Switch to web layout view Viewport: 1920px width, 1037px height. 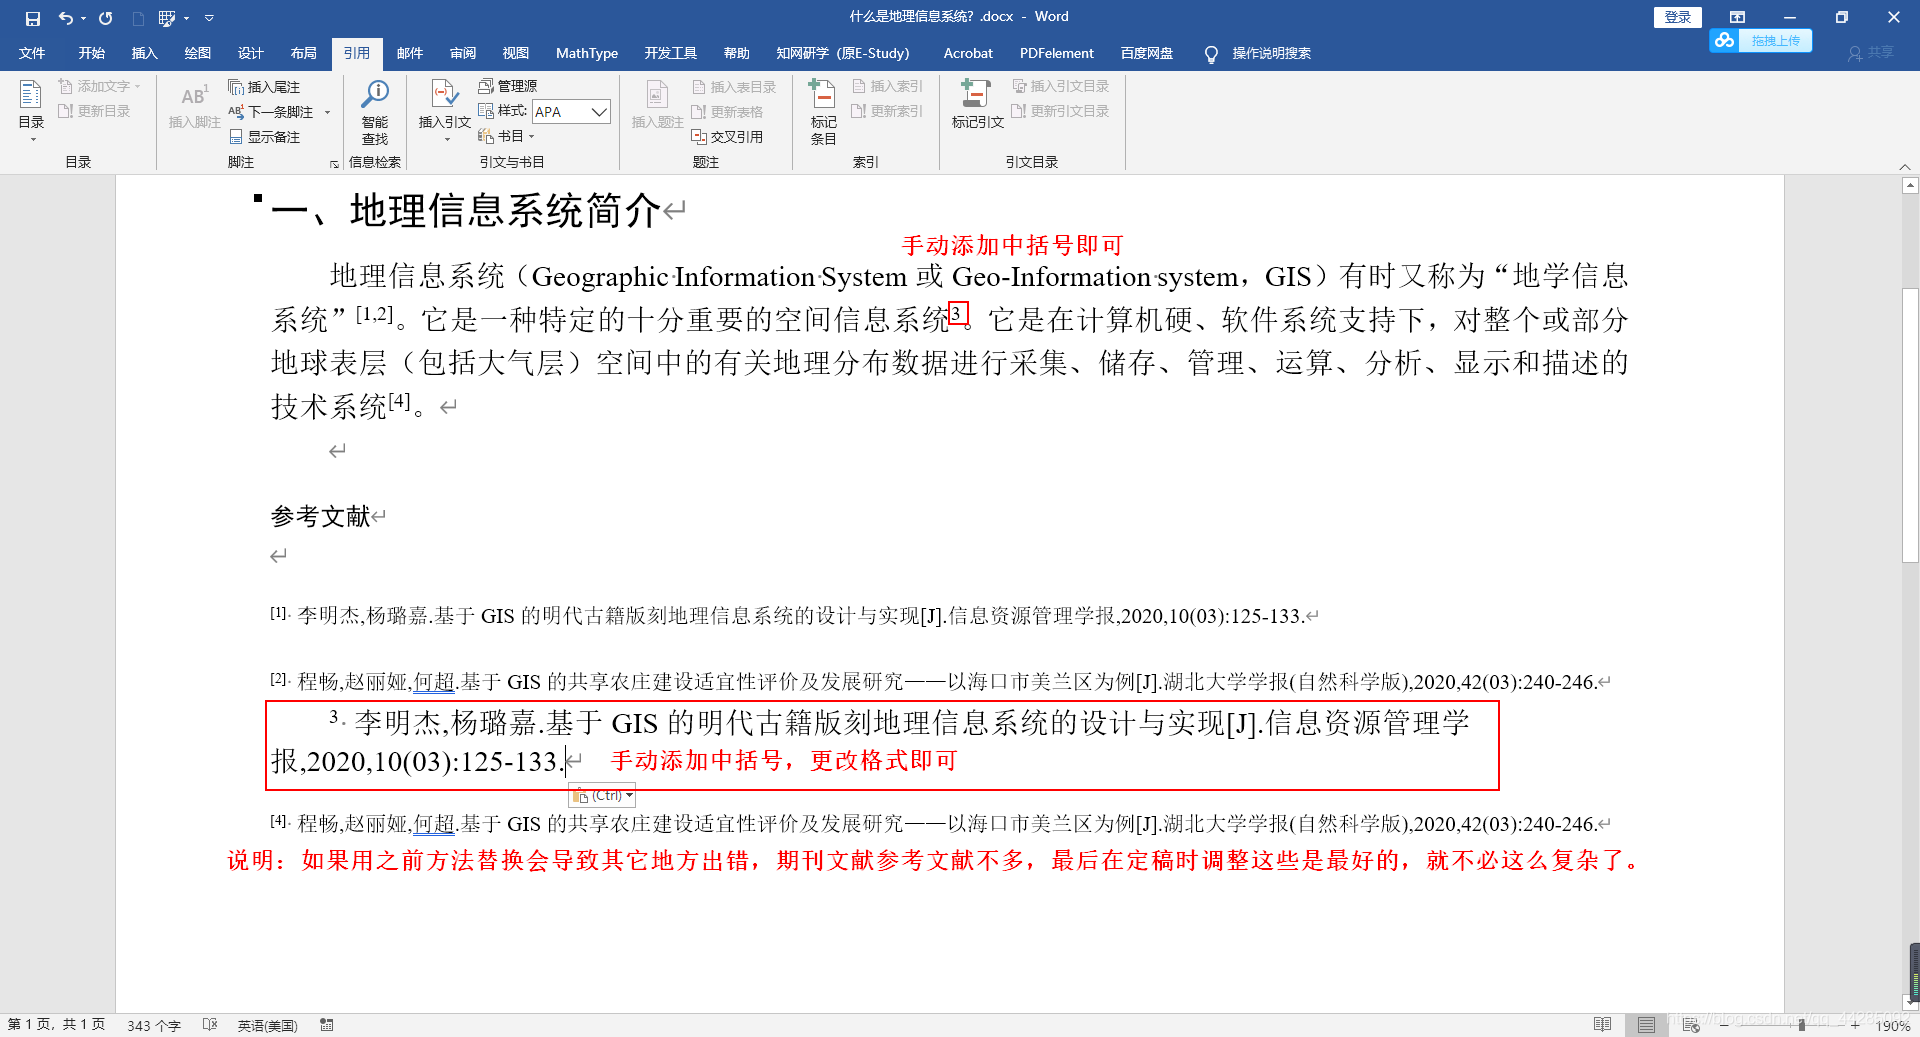[x=1691, y=1025]
